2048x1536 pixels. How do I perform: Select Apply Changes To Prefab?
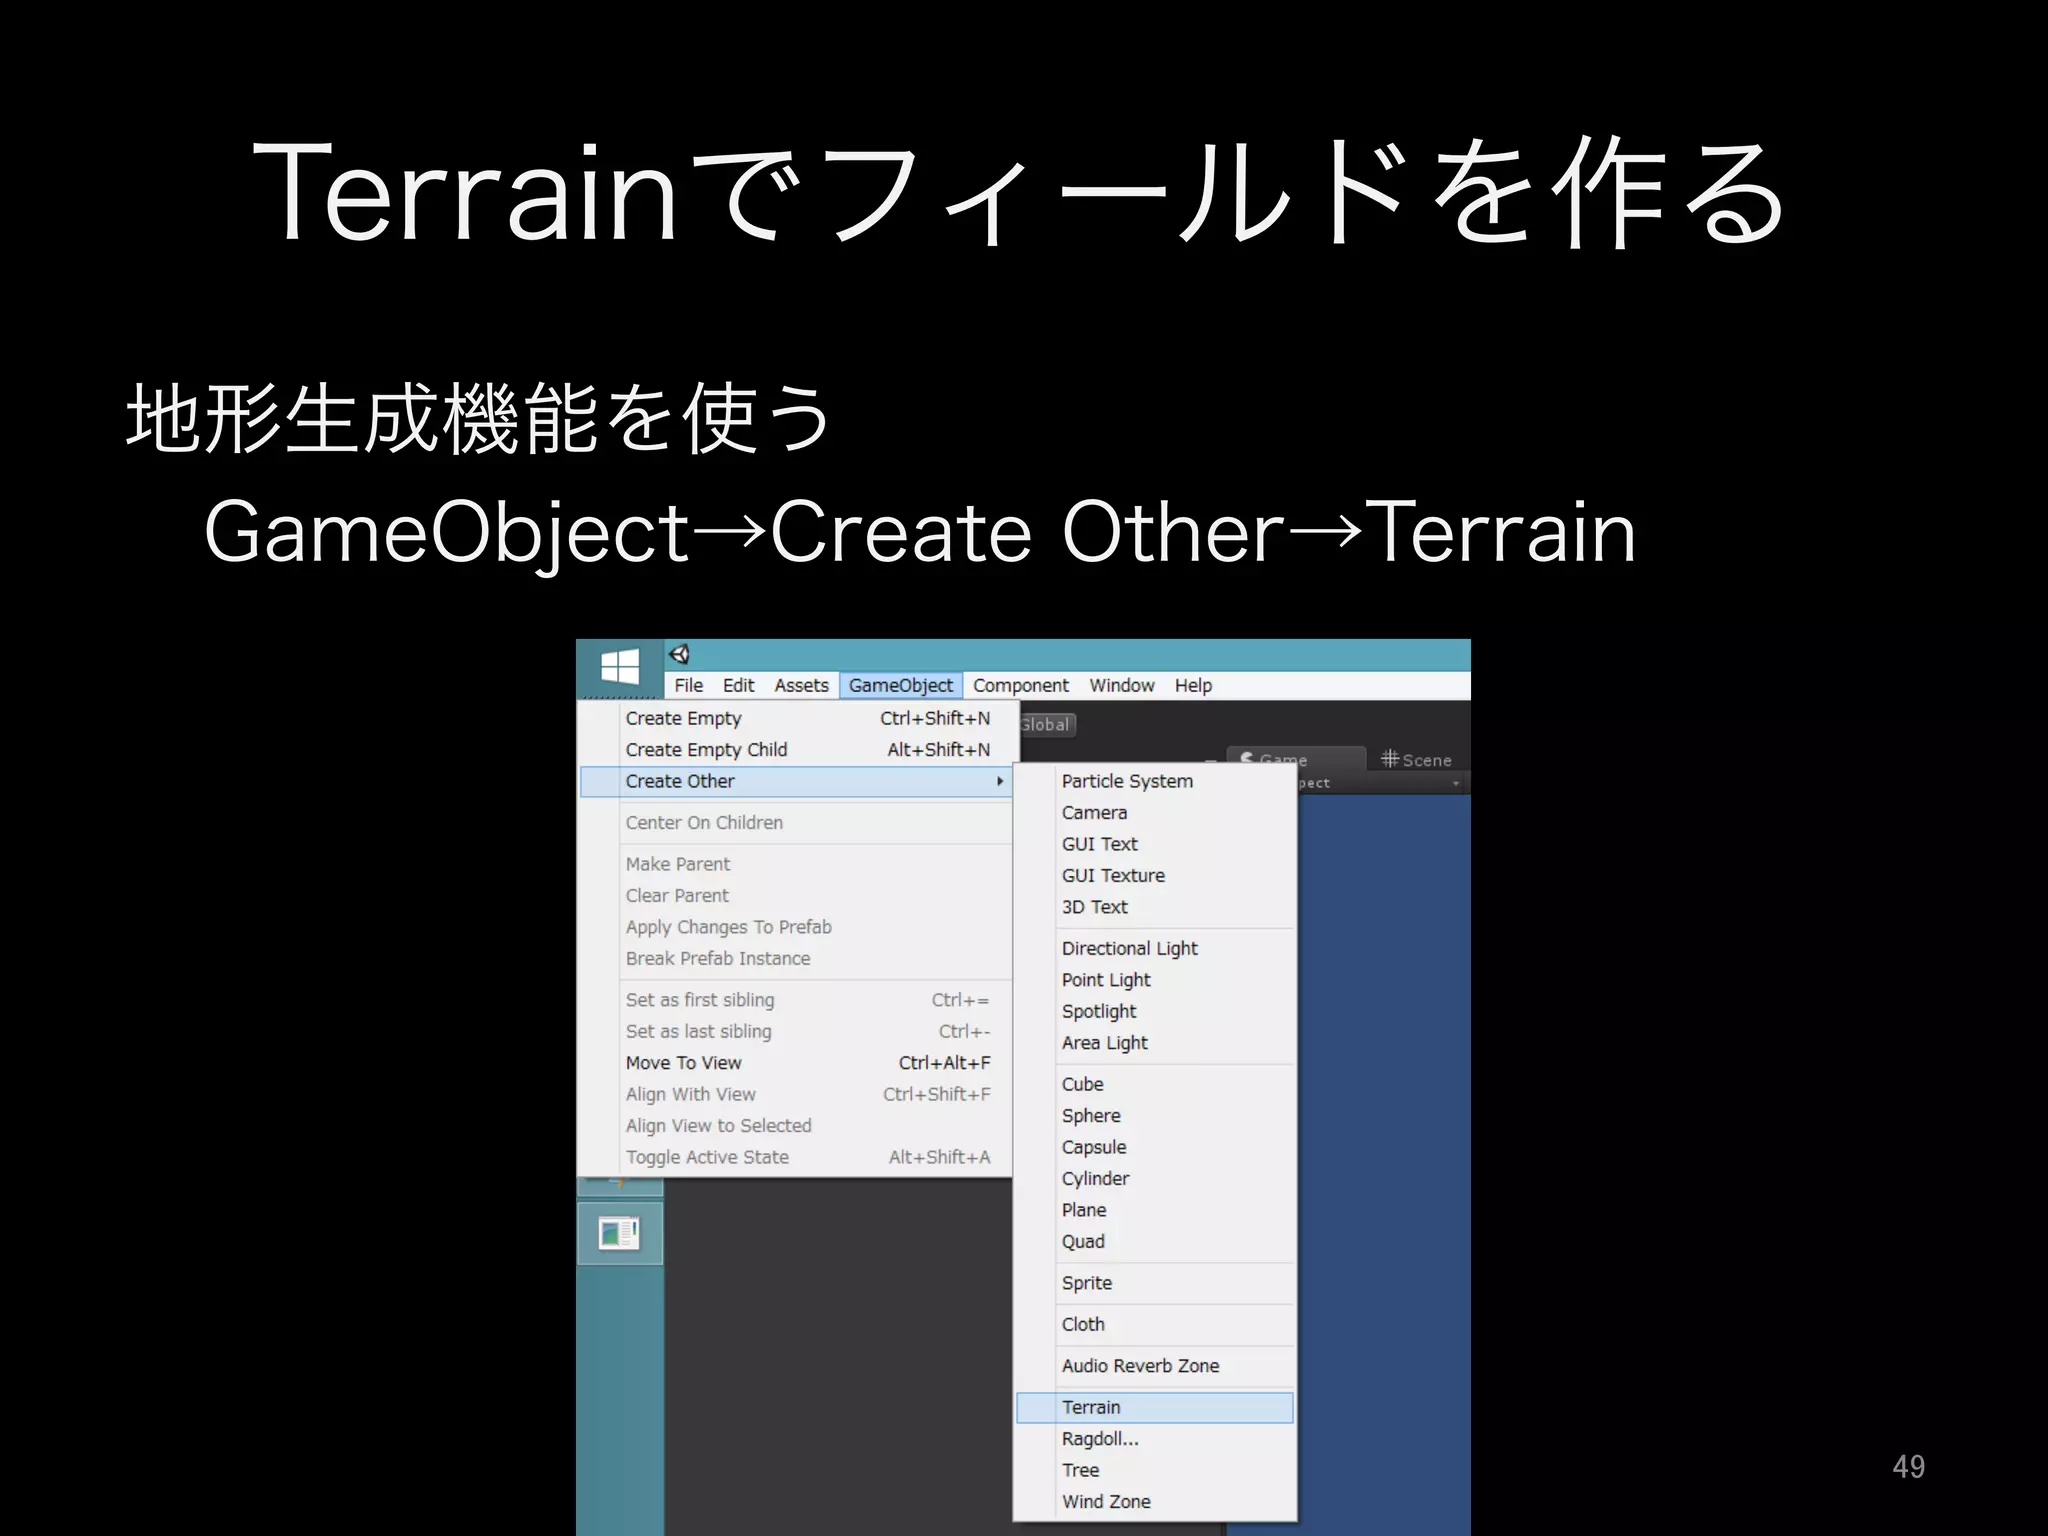[796, 926]
